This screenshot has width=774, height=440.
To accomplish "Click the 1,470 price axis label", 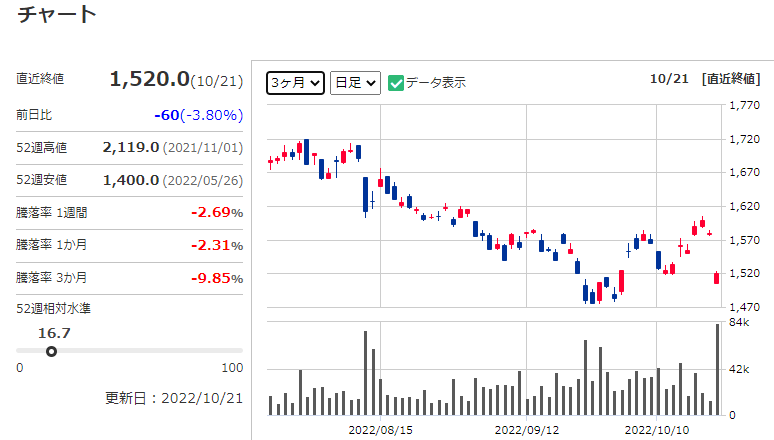I will click(744, 307).
